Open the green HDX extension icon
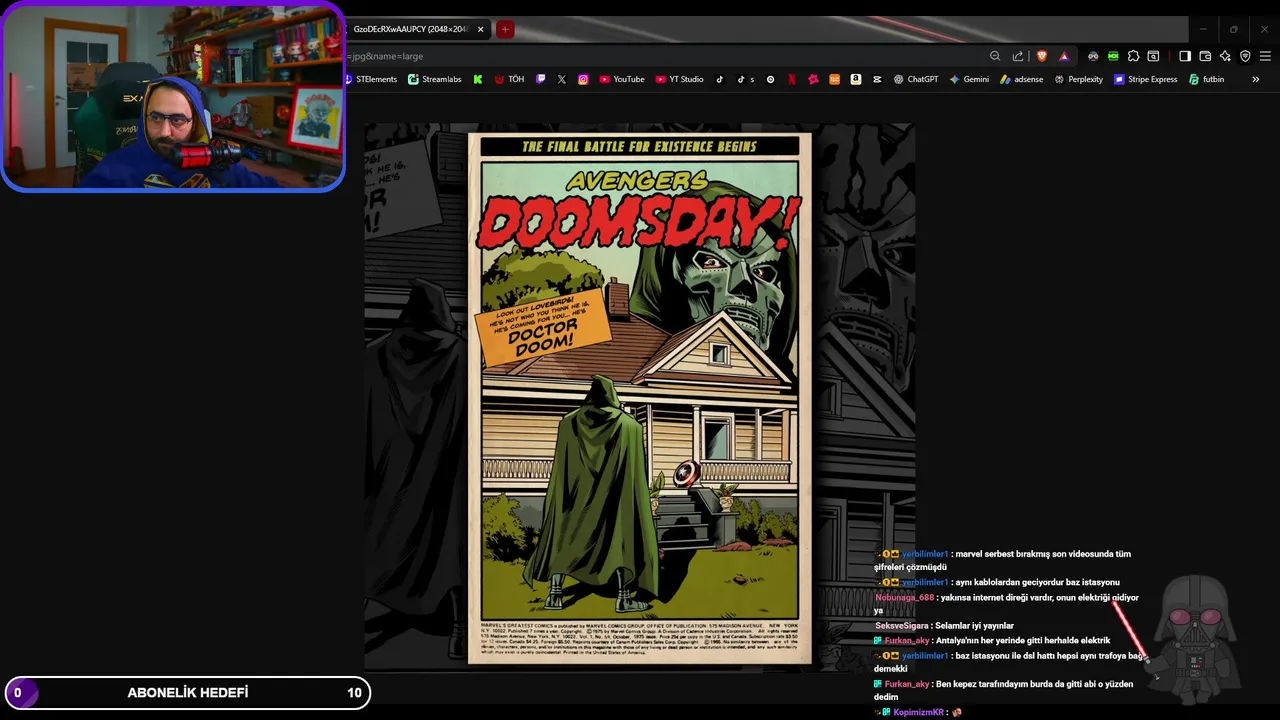Viewport: 1280px width, 720px height. [x=1113, y=56]
